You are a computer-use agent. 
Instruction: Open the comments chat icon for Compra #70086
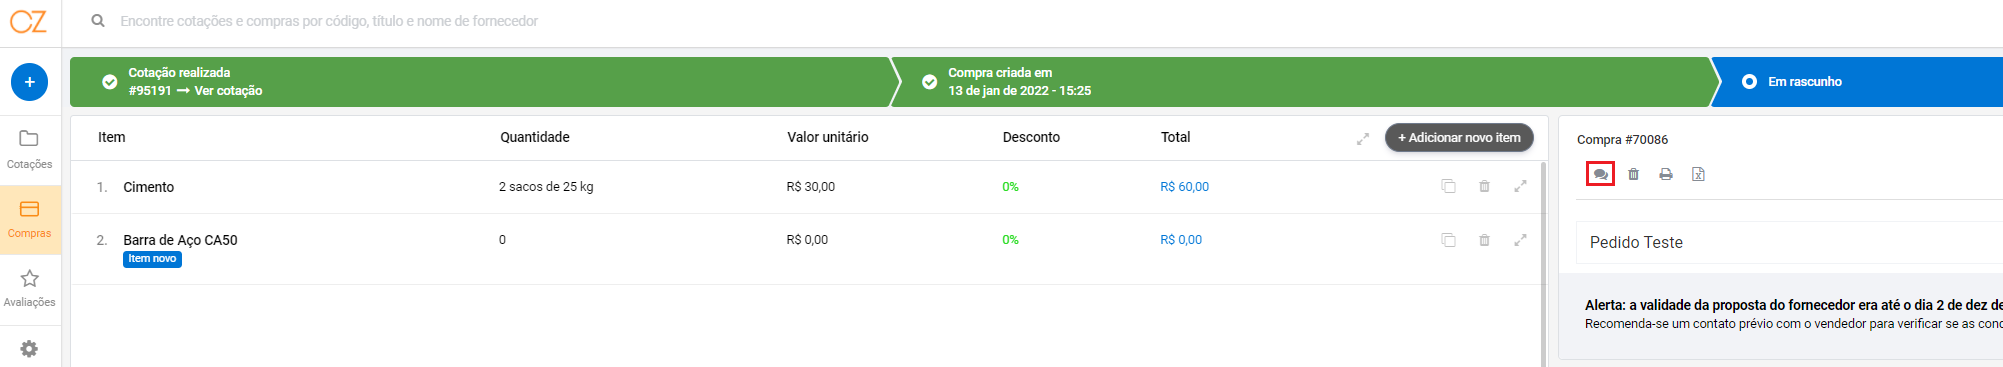coord(1600,174)
